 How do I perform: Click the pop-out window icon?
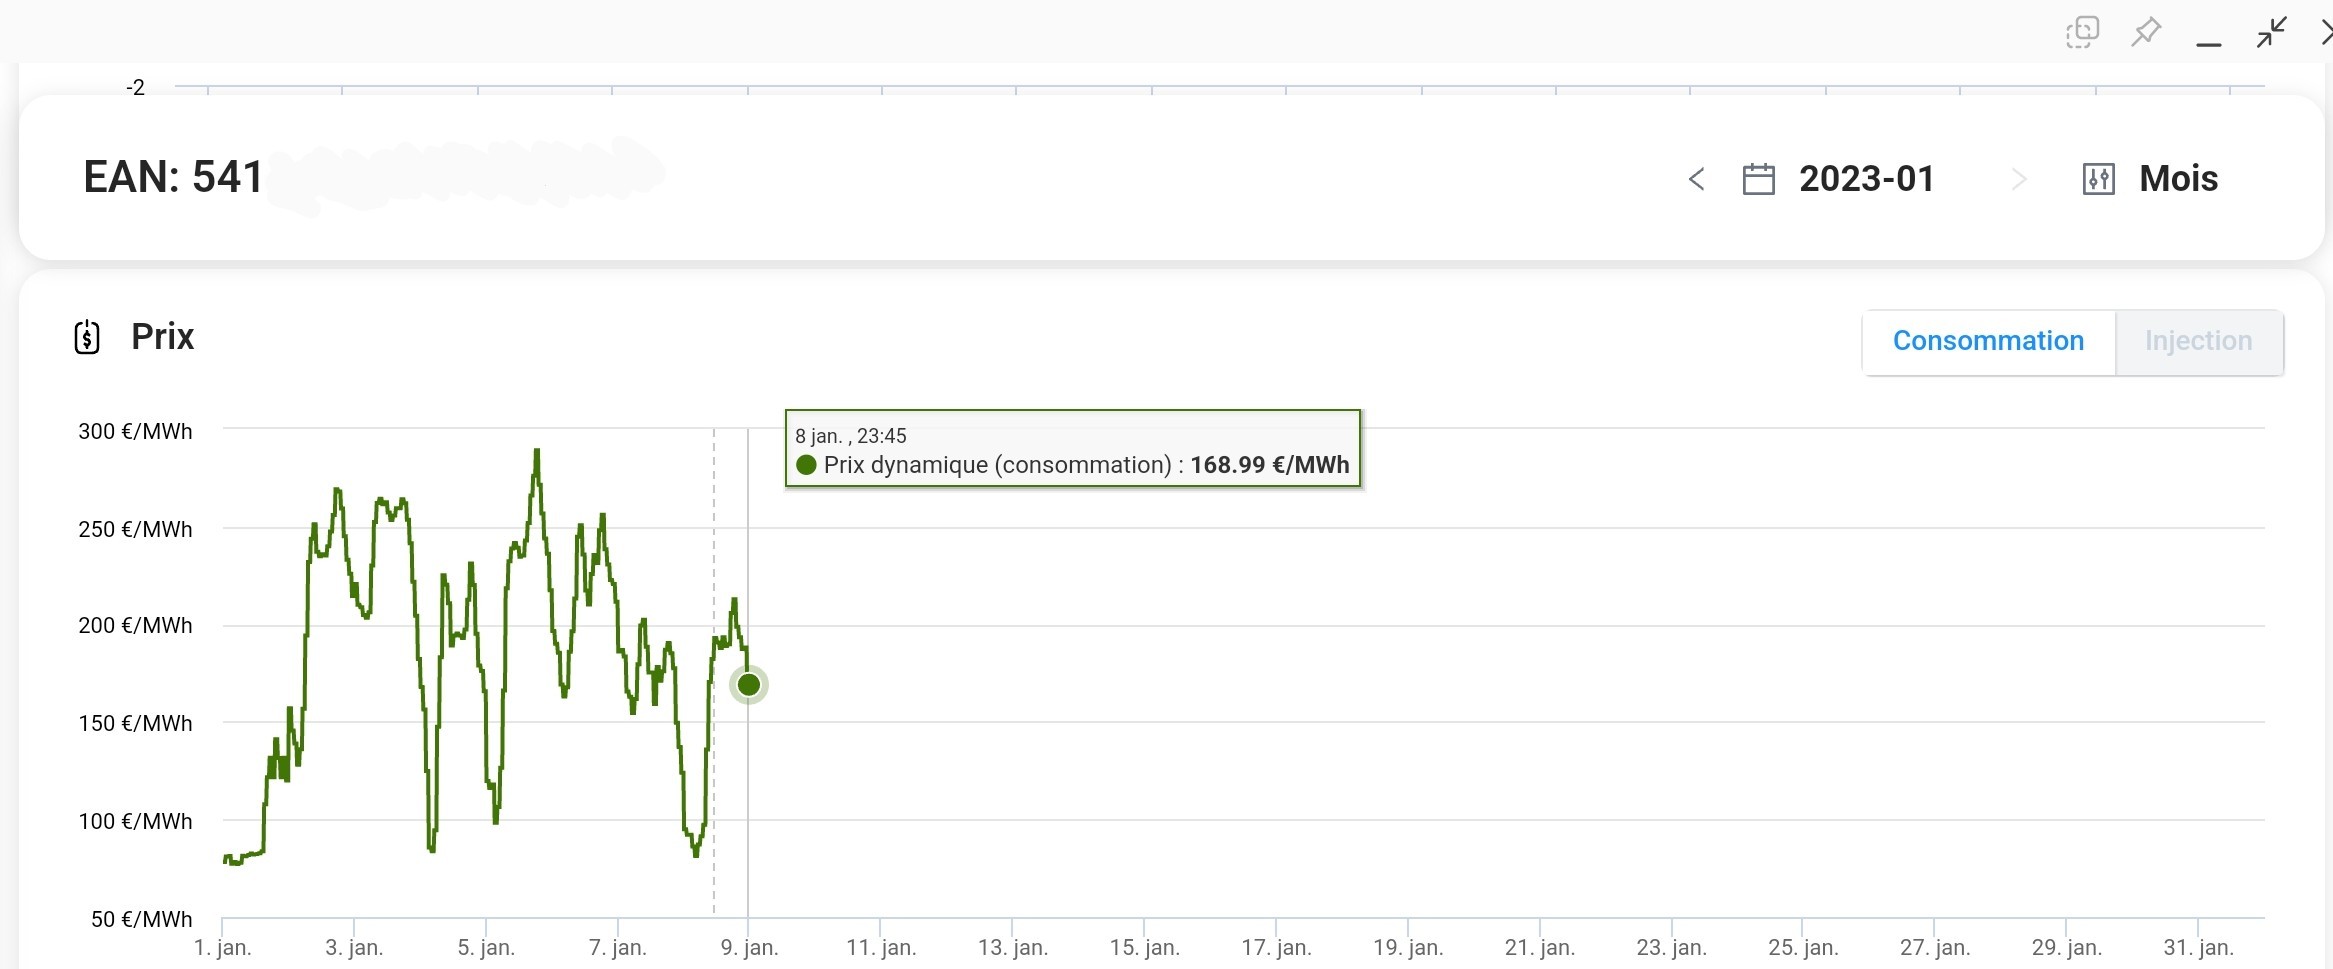2082,32
